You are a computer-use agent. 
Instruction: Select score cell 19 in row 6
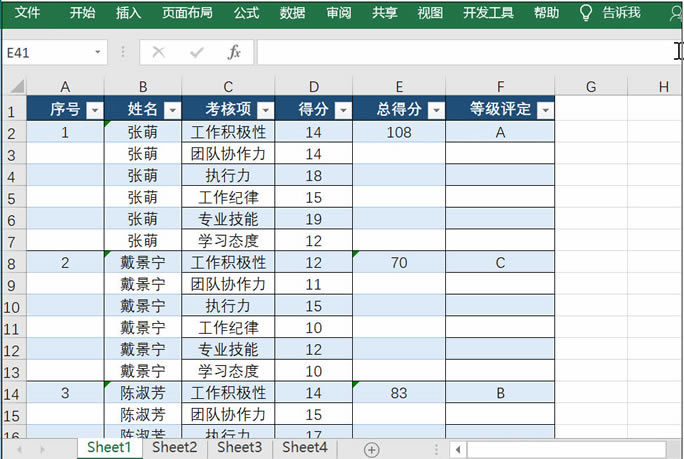[x=314, y=219]
